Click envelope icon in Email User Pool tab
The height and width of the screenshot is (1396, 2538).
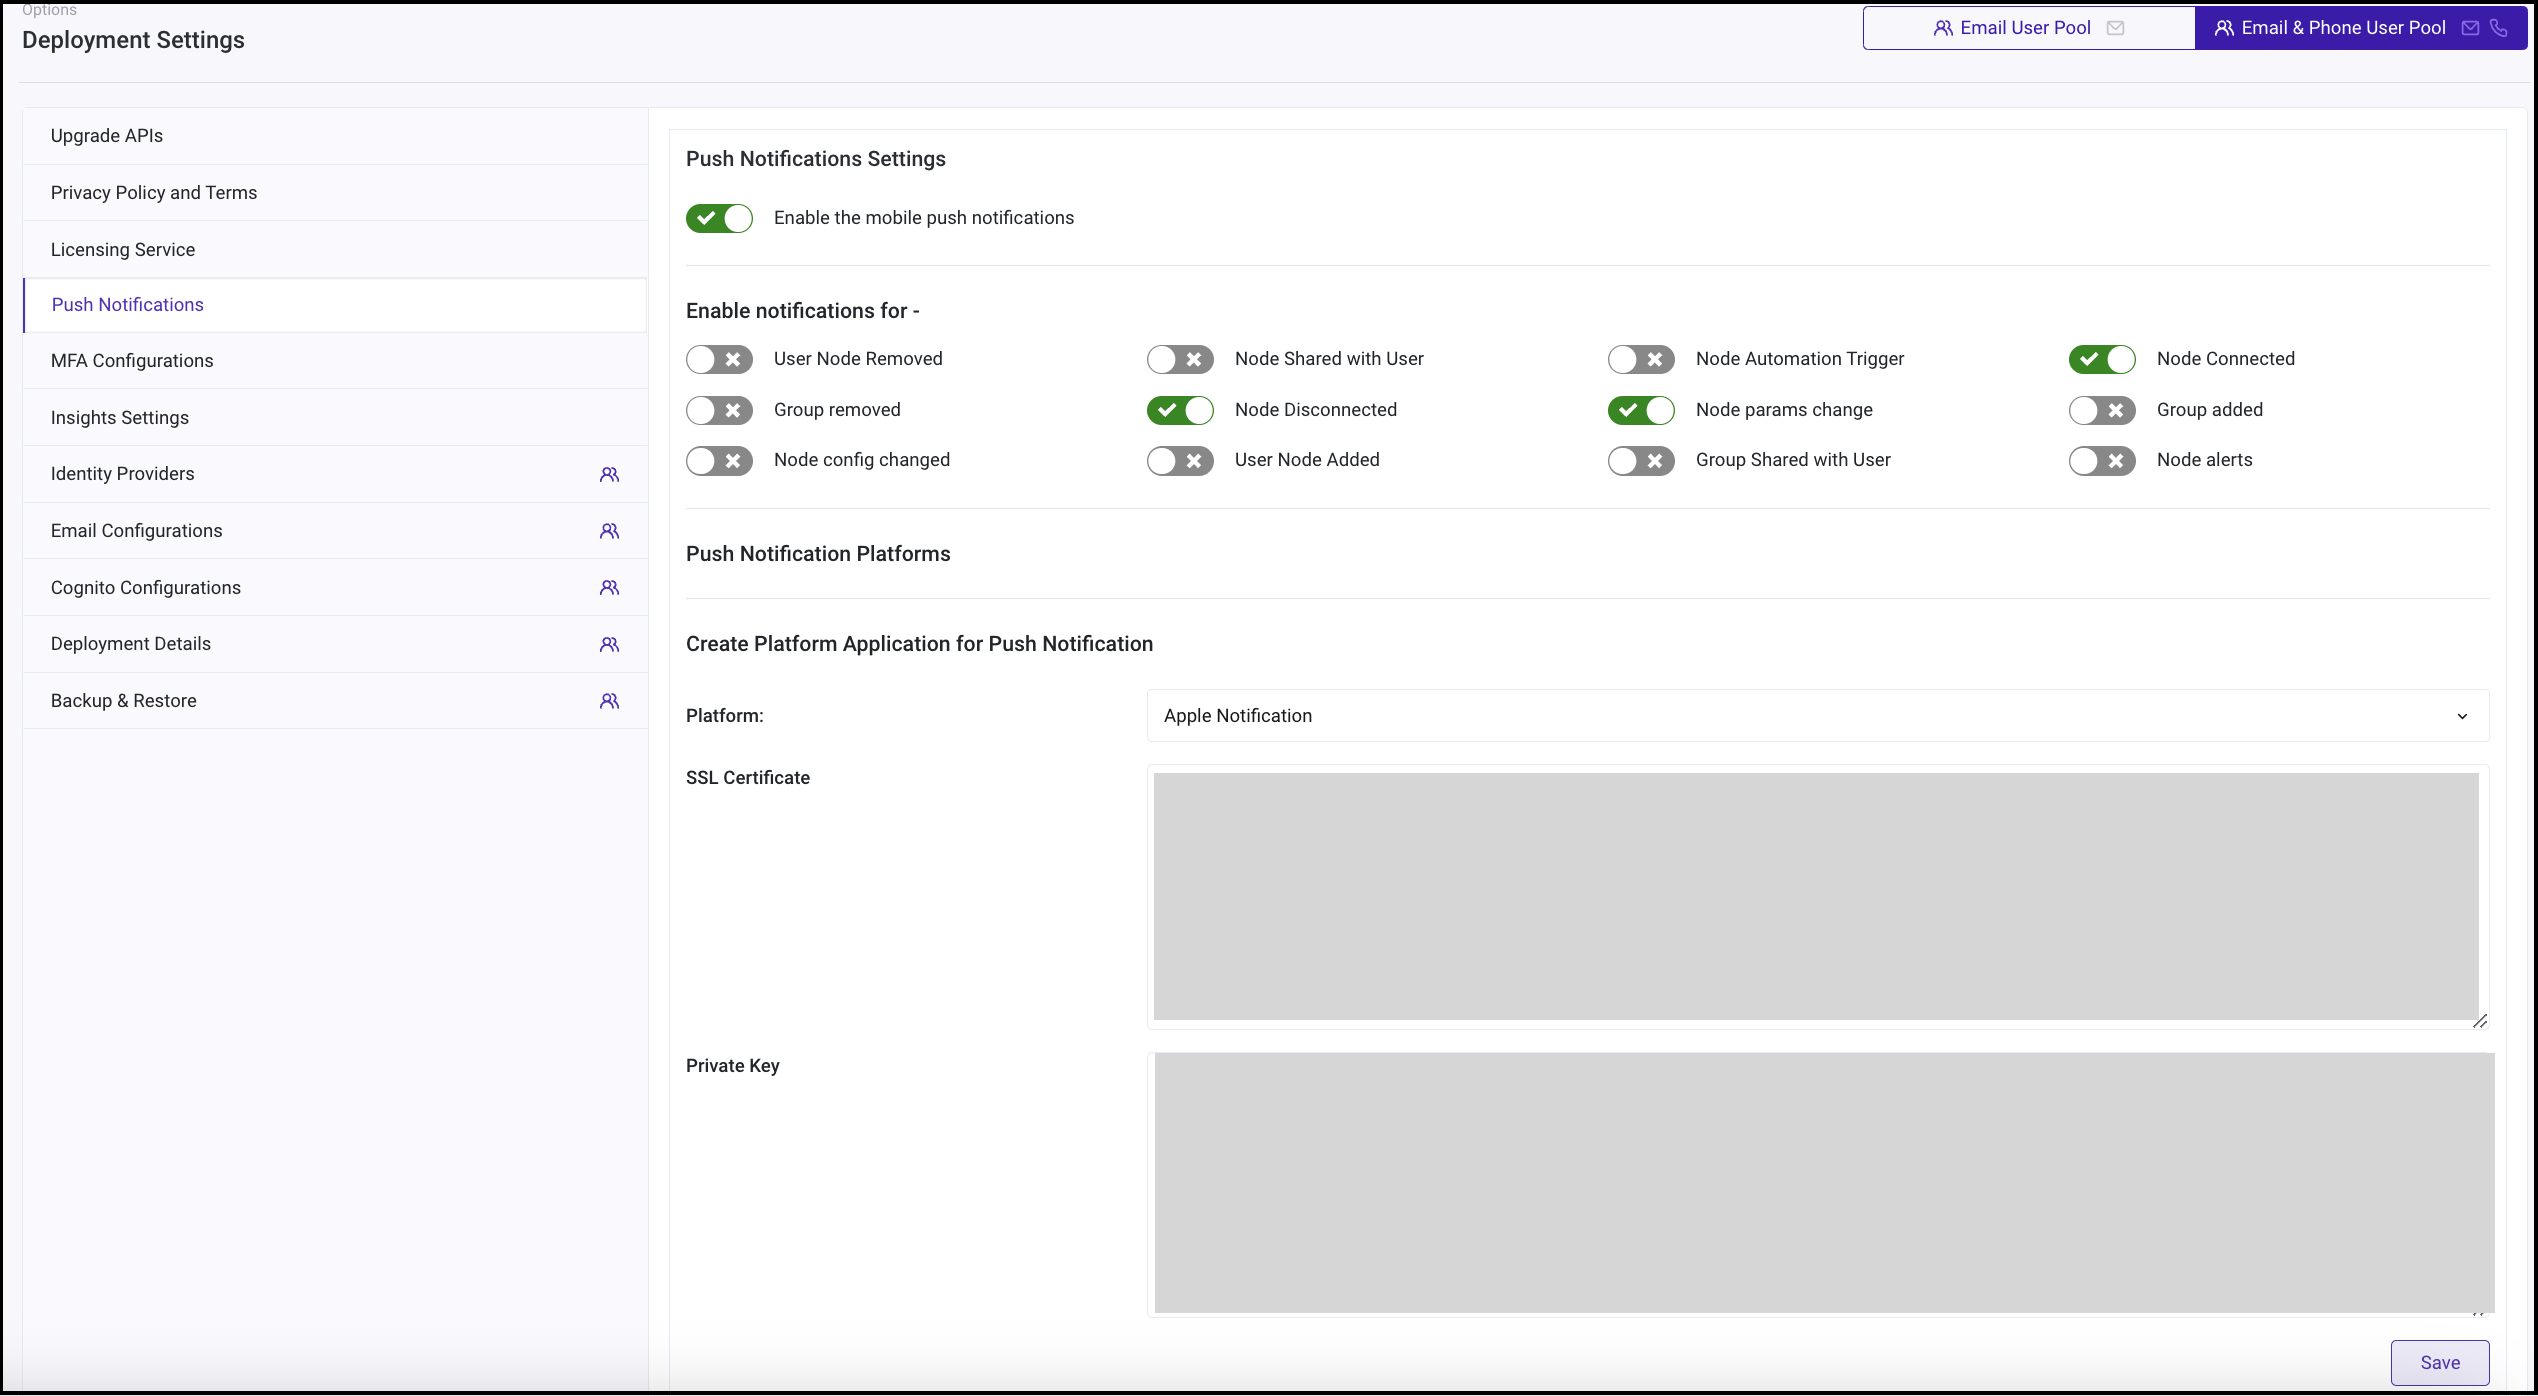2115,28
